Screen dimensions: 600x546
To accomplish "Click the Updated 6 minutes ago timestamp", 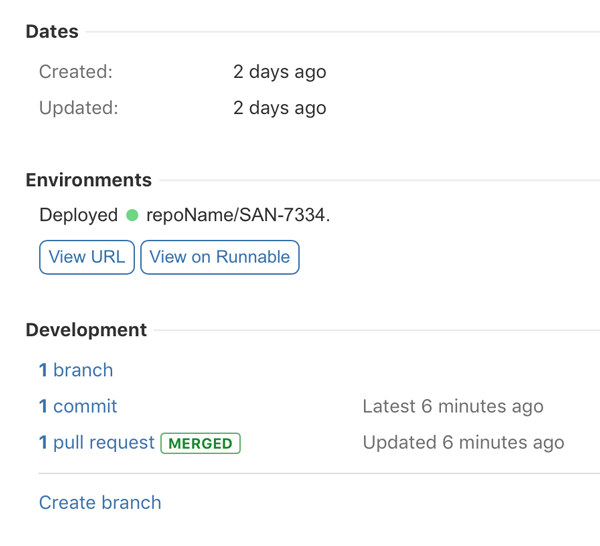I will (x=463, y=442).
